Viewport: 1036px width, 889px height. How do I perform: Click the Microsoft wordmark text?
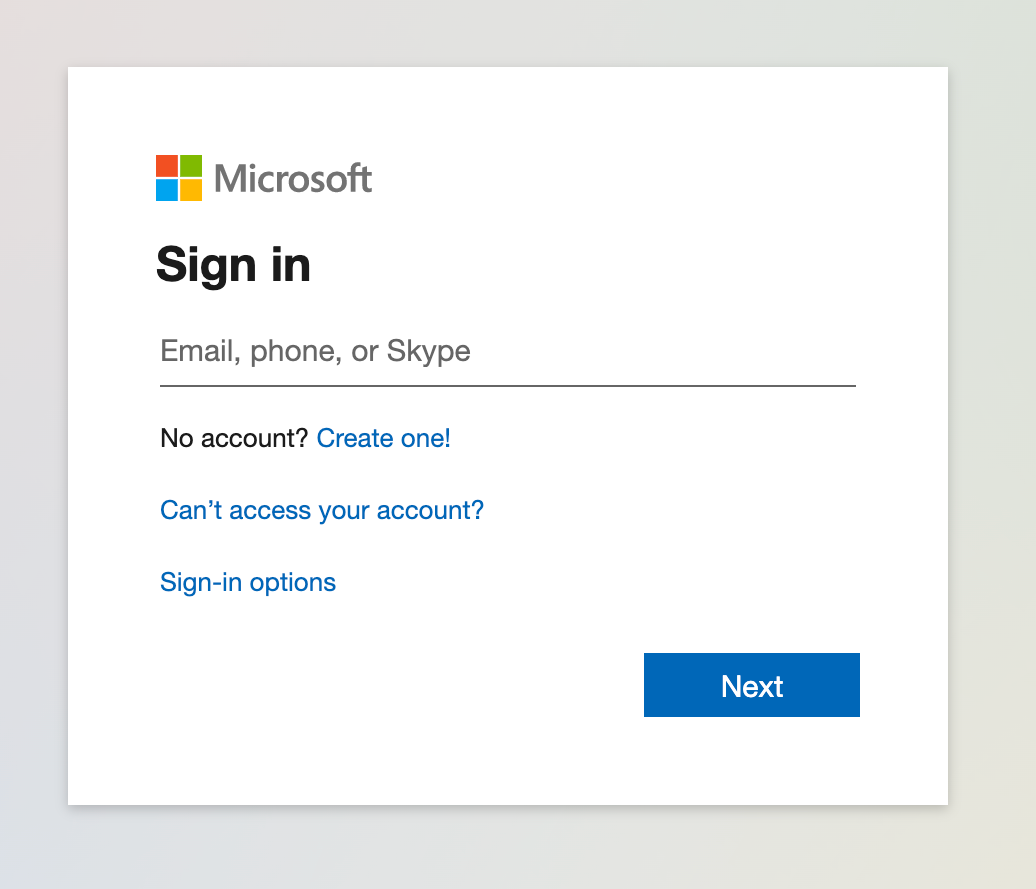pos(293,179)
